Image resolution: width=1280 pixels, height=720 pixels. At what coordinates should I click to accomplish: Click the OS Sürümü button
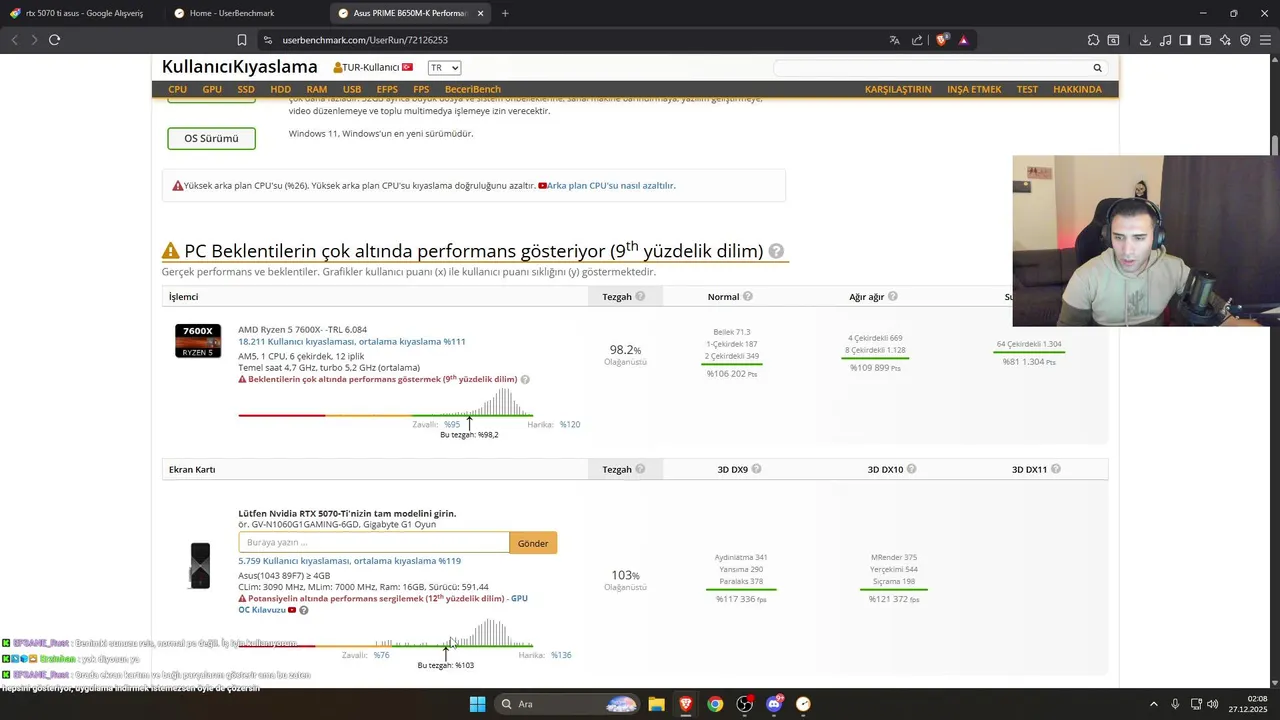[211, 138]
